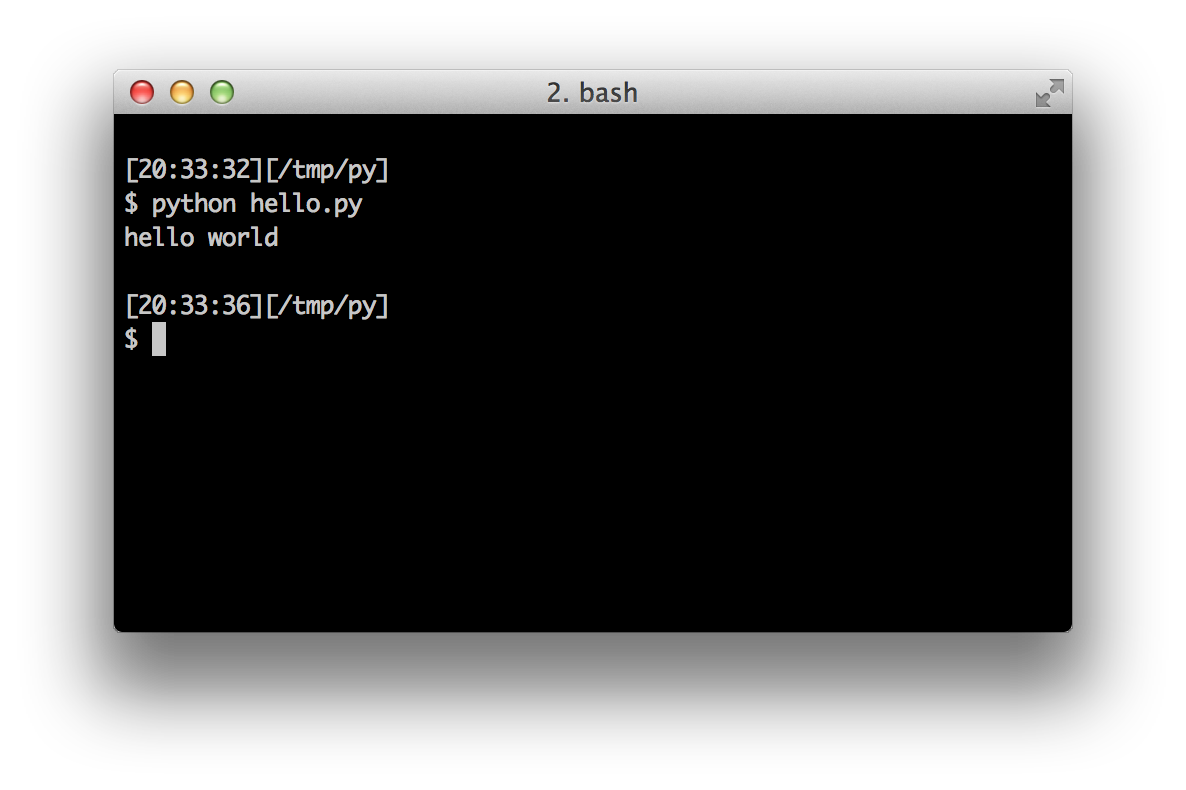1186x790 pixels.
Task: Click the green zoom button
Action: pyautogui.click(x=222, y=93)
